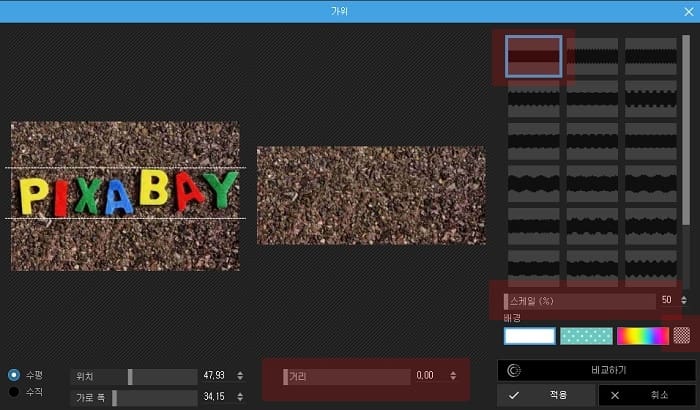Select the second cut pattern in first row

point(592,56)
